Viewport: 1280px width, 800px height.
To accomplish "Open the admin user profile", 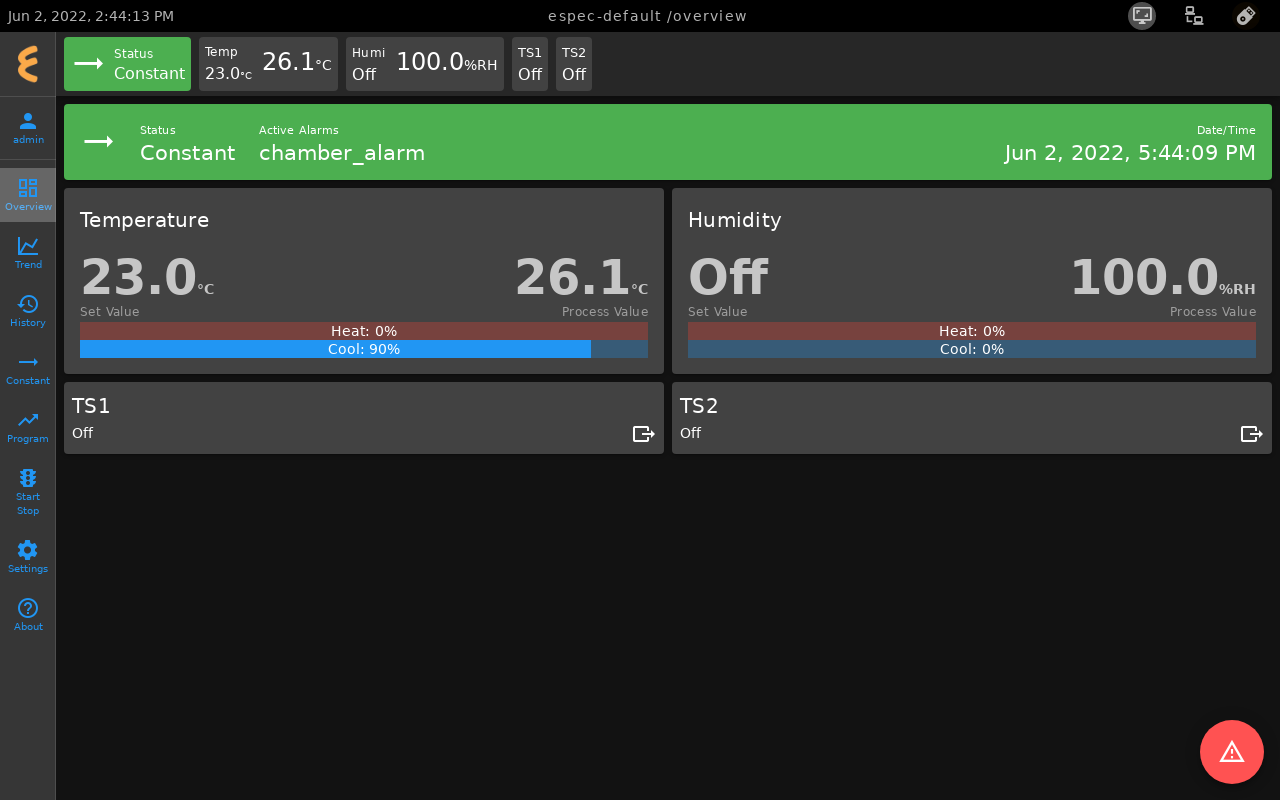I will coord(28,128).
